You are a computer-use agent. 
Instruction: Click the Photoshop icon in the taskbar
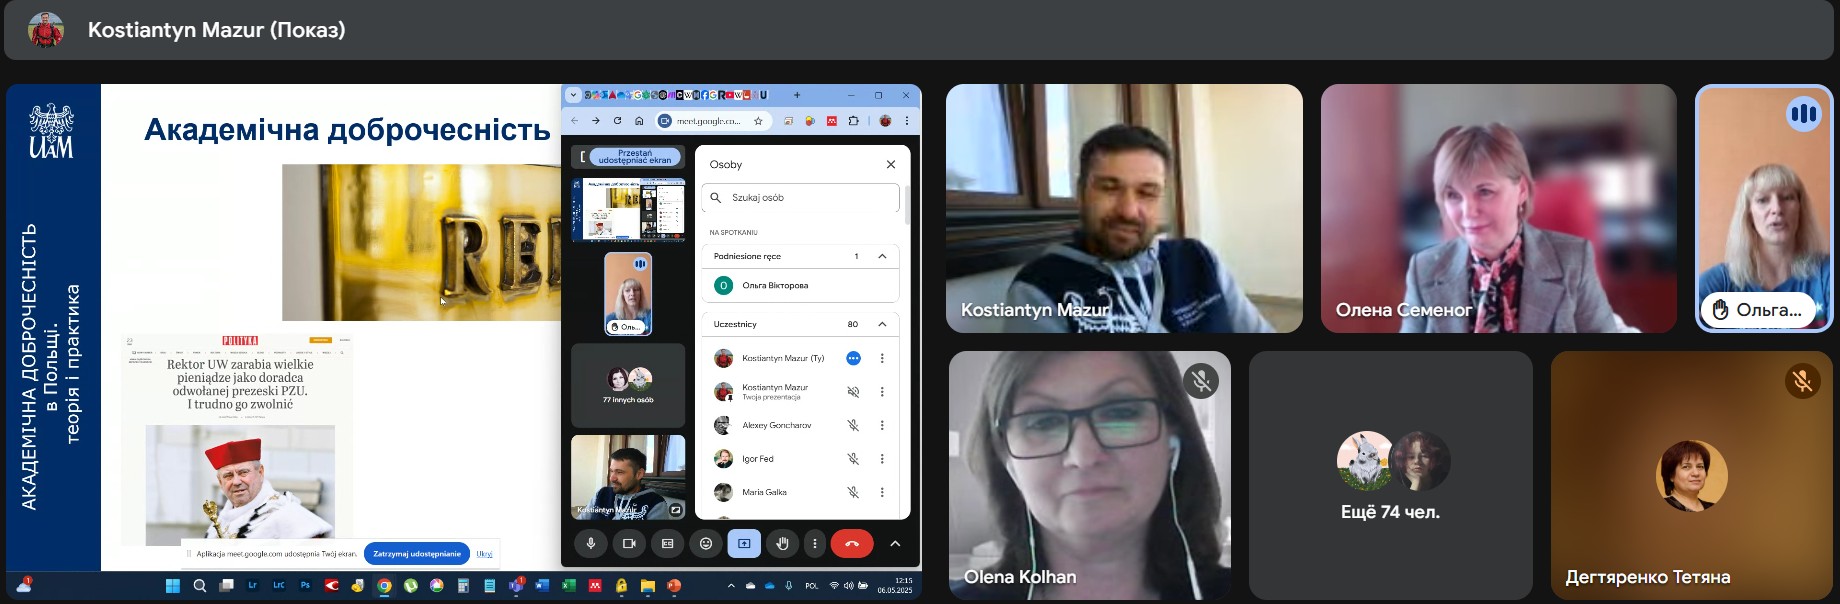pyautogui.click(x=305, y=585)
